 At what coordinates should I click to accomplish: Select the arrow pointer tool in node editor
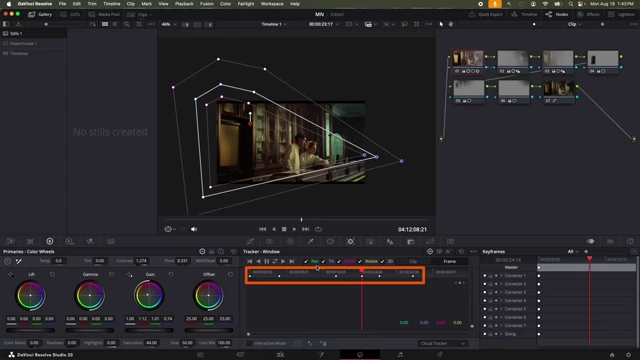(x=441, y=24)
